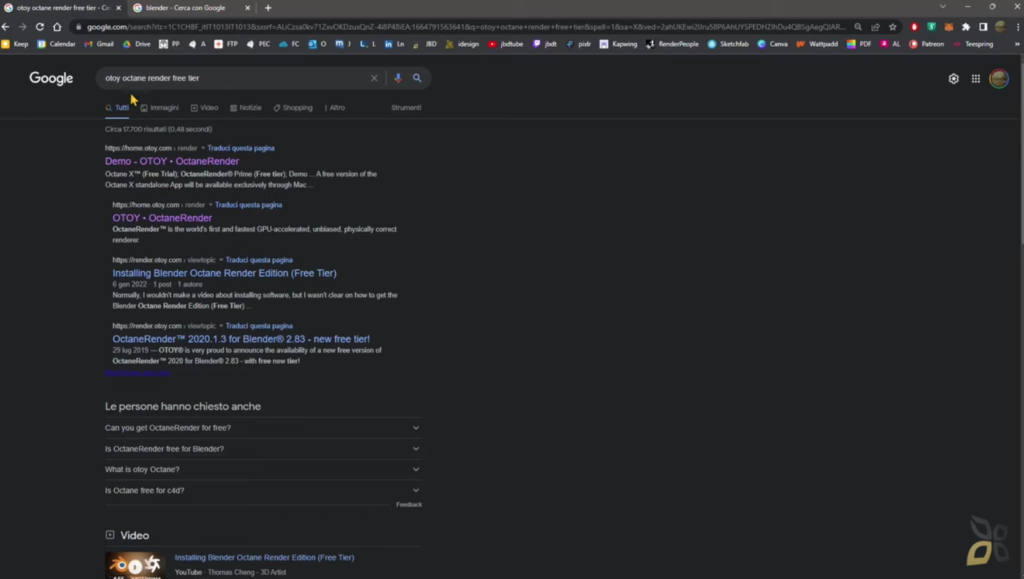Open the jbdtube YouTube bookmark
1024x579 pixels.
click(505, 44)
